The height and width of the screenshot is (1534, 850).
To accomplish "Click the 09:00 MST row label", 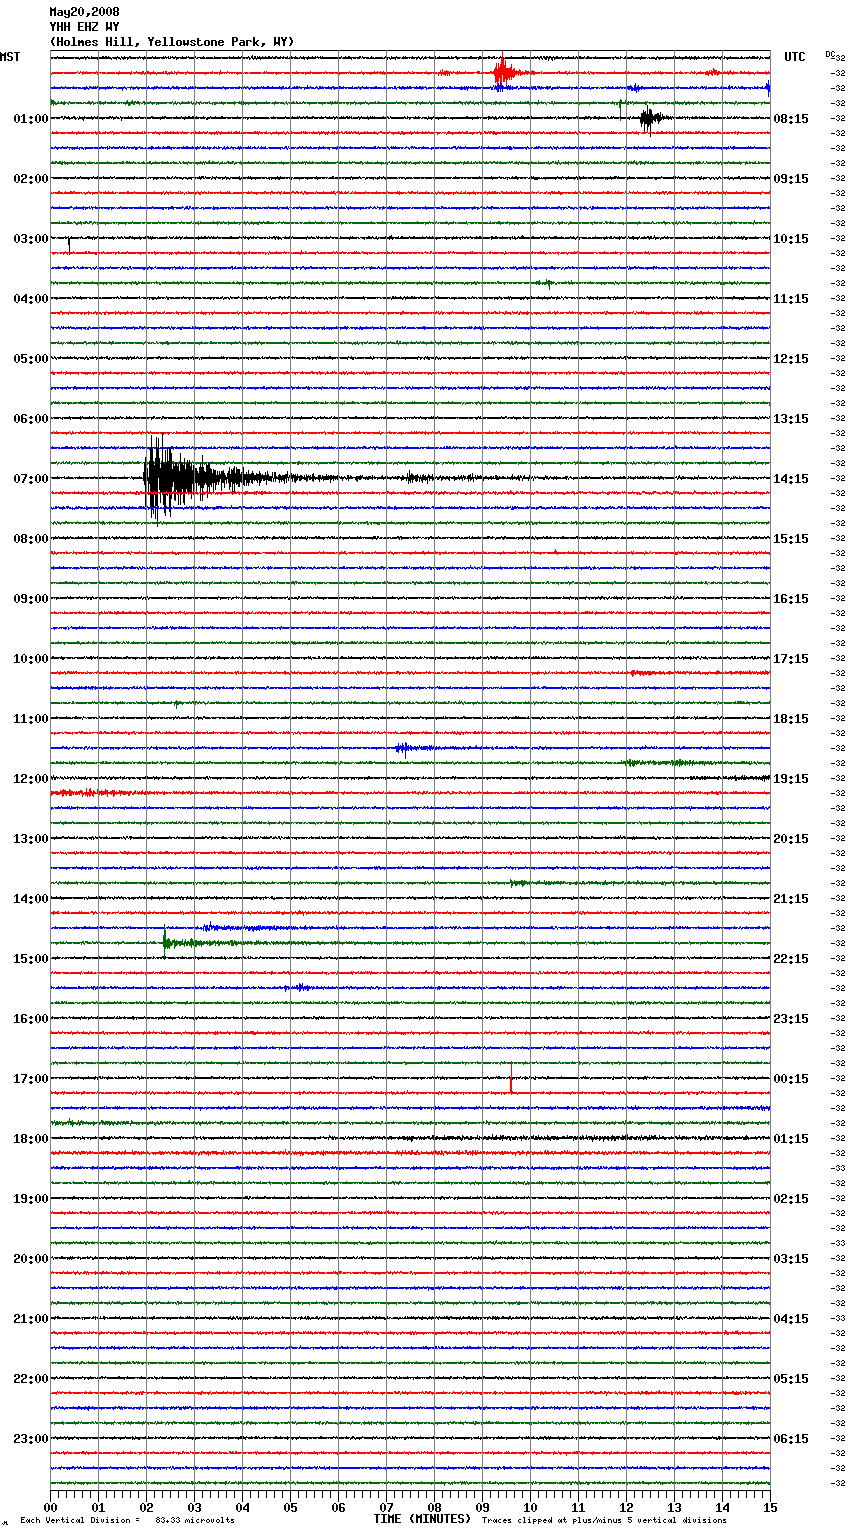I will 31,599.
